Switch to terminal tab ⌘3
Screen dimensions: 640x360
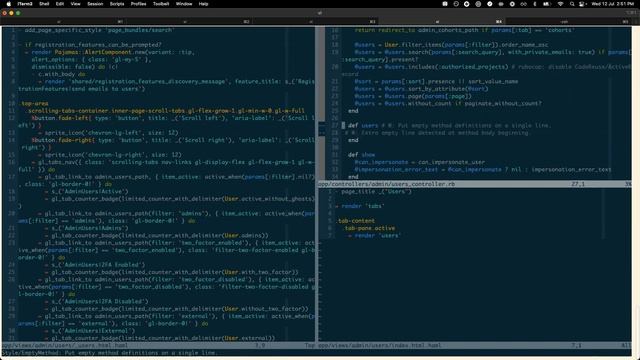316,21
